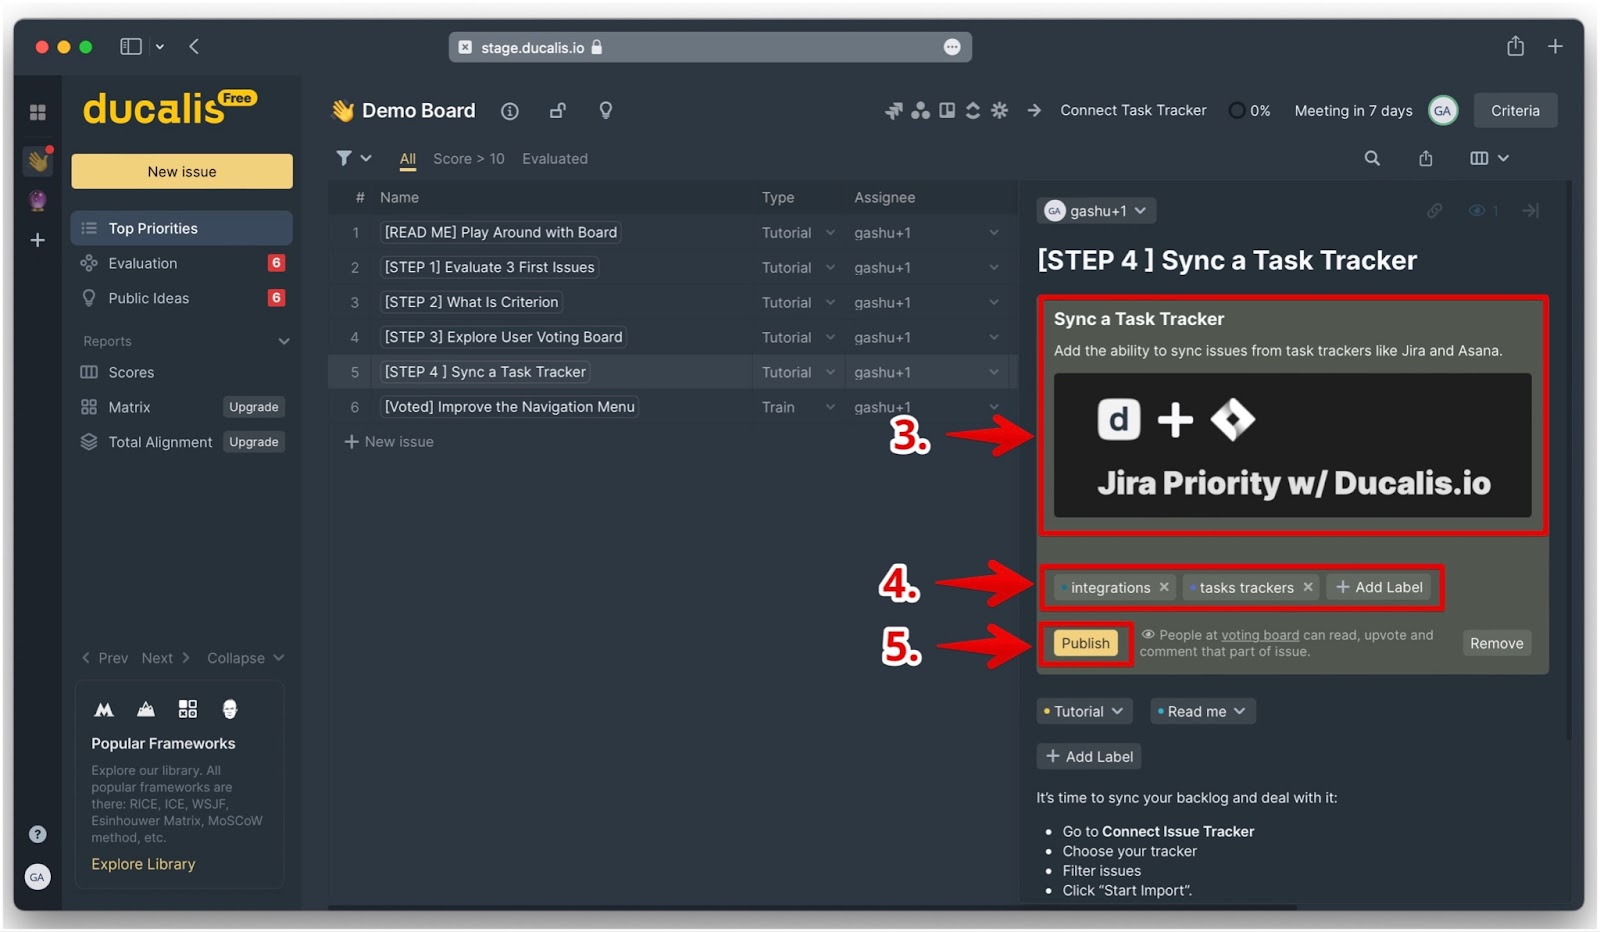
Task: Click the Safari share icon
Action: click(1516, 46)
